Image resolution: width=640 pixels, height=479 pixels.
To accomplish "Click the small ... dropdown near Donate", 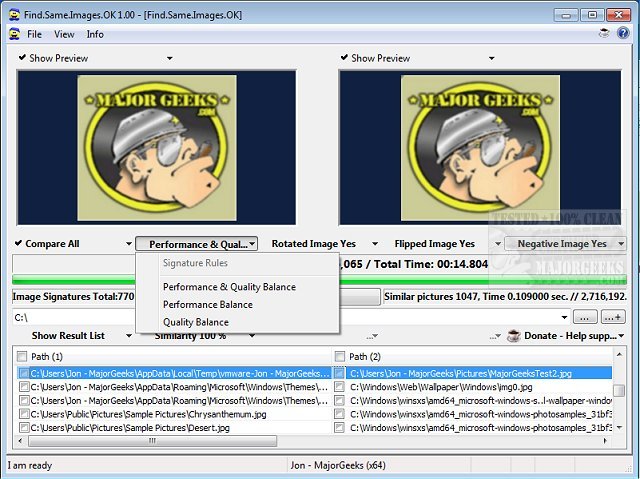I will pos(496,336).
